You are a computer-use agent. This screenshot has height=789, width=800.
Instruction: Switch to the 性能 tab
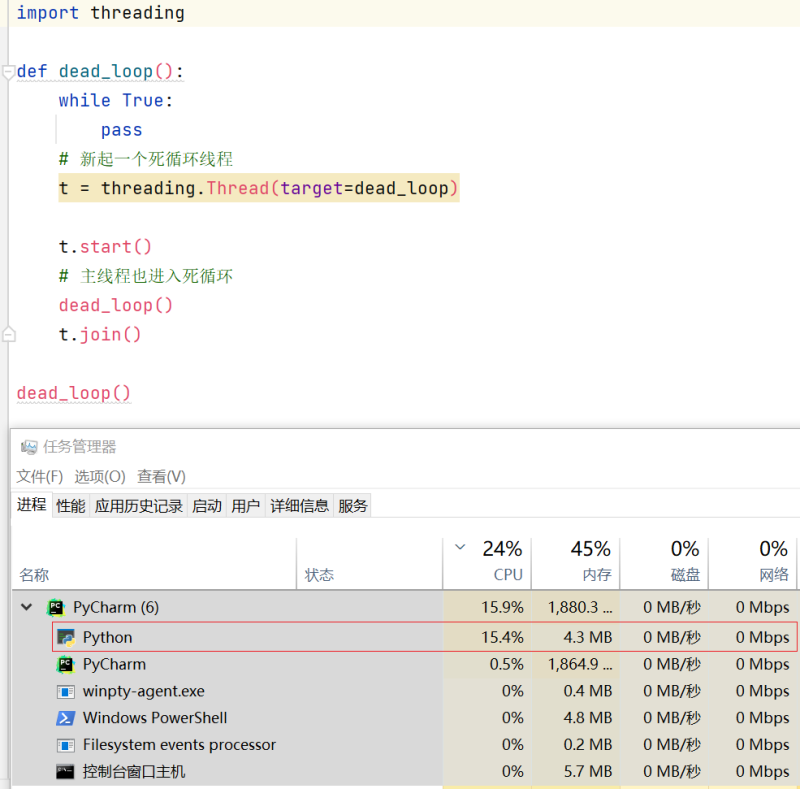pyautogui.click(x=71, y=506)
